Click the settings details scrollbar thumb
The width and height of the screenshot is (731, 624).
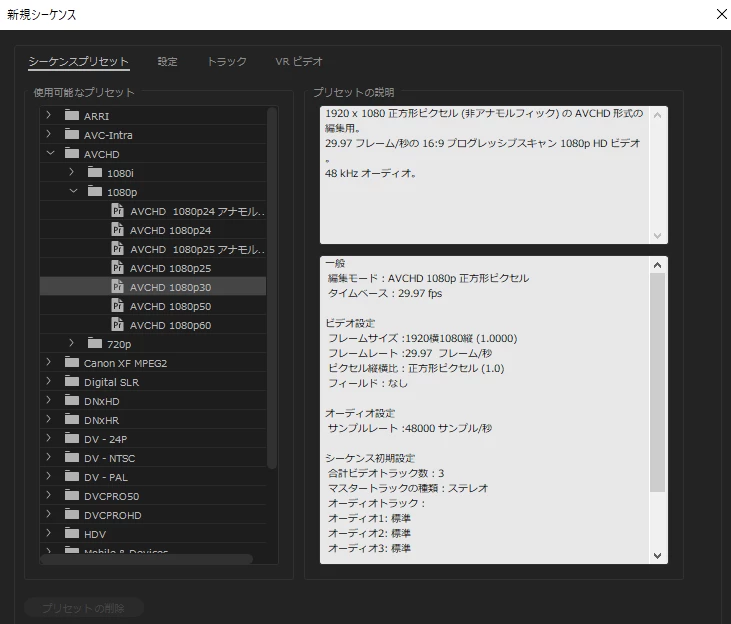[657, 382]
